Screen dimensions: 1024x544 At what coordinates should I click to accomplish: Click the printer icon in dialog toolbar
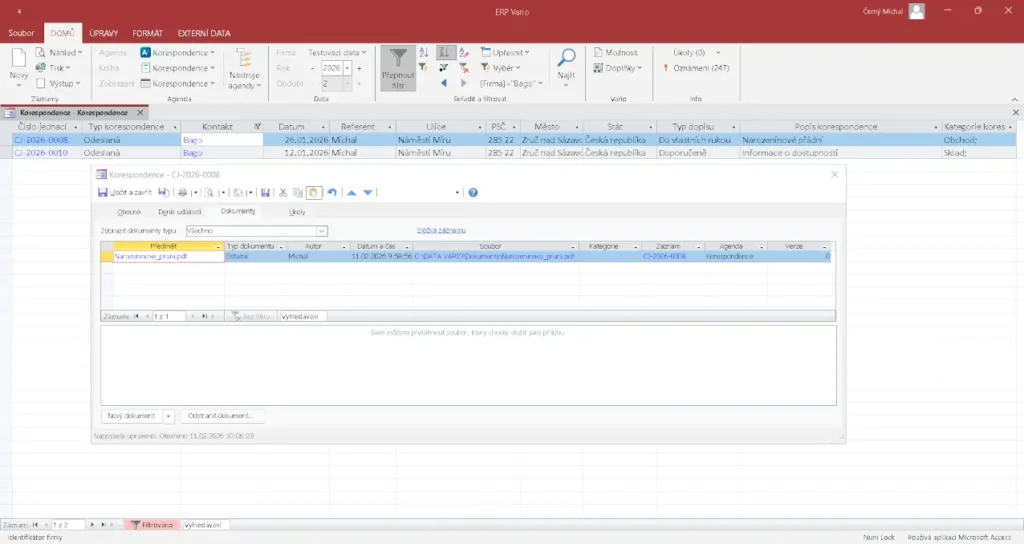pyautogui.click(x=182, y=192)
